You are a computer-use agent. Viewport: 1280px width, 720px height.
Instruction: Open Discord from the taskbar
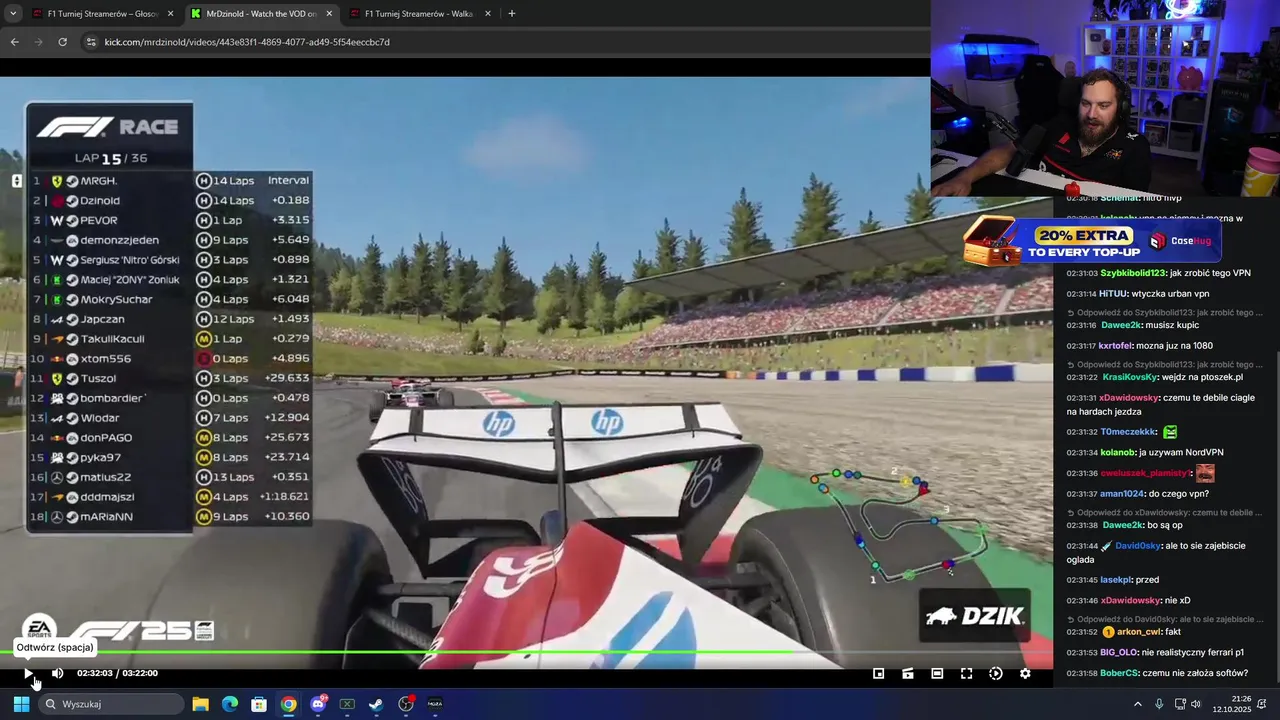(x=318, y=704)
